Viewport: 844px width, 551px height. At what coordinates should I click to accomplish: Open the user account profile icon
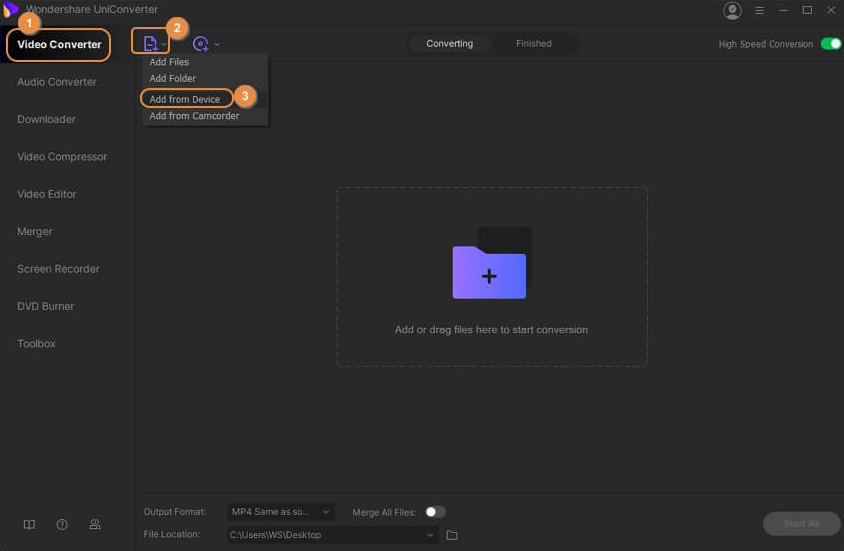tap(732, 11)
